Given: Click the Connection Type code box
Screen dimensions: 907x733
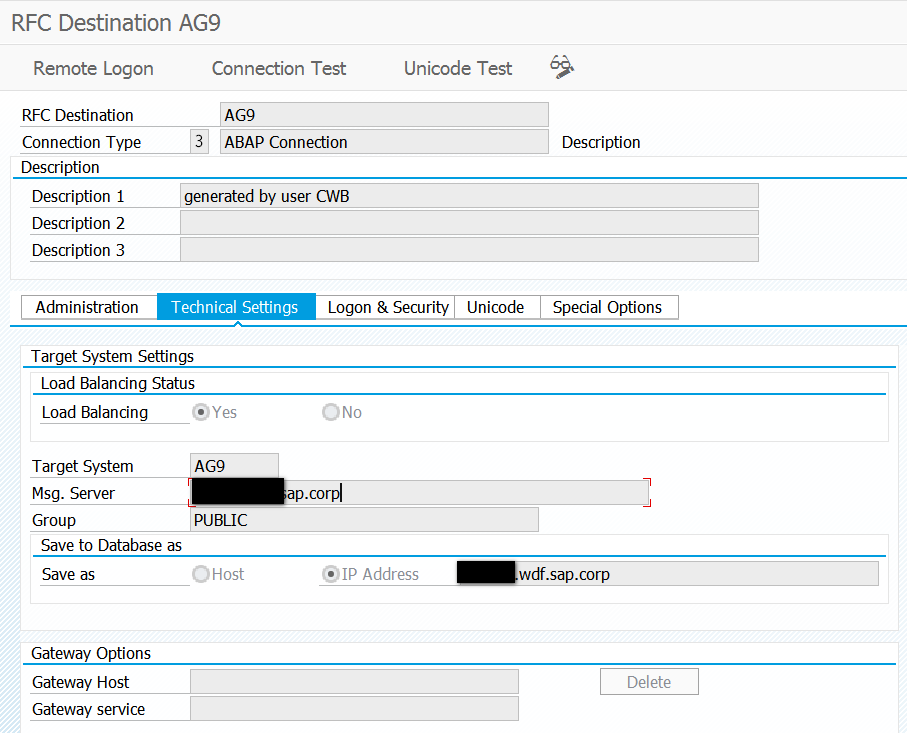Looking at the screenshot, I should point(199,141).
